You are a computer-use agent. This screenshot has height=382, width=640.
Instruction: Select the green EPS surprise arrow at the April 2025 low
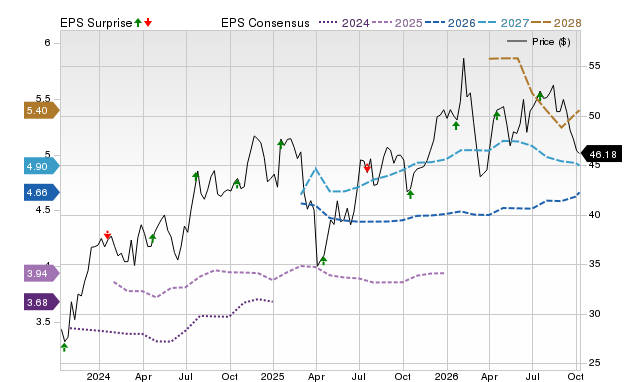[x=323, y=260]
